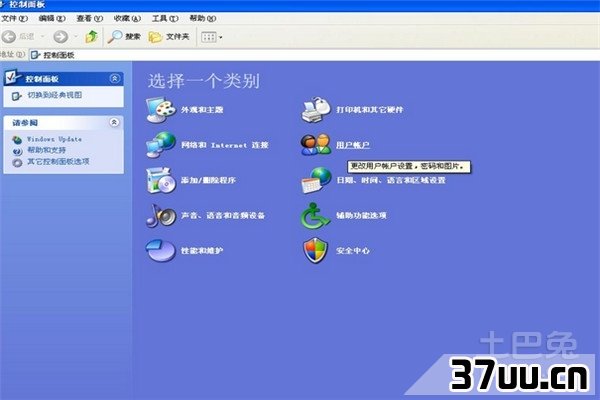Click the 打印机和其它硬件 text link
600x400 pixels.
(370, 110)
